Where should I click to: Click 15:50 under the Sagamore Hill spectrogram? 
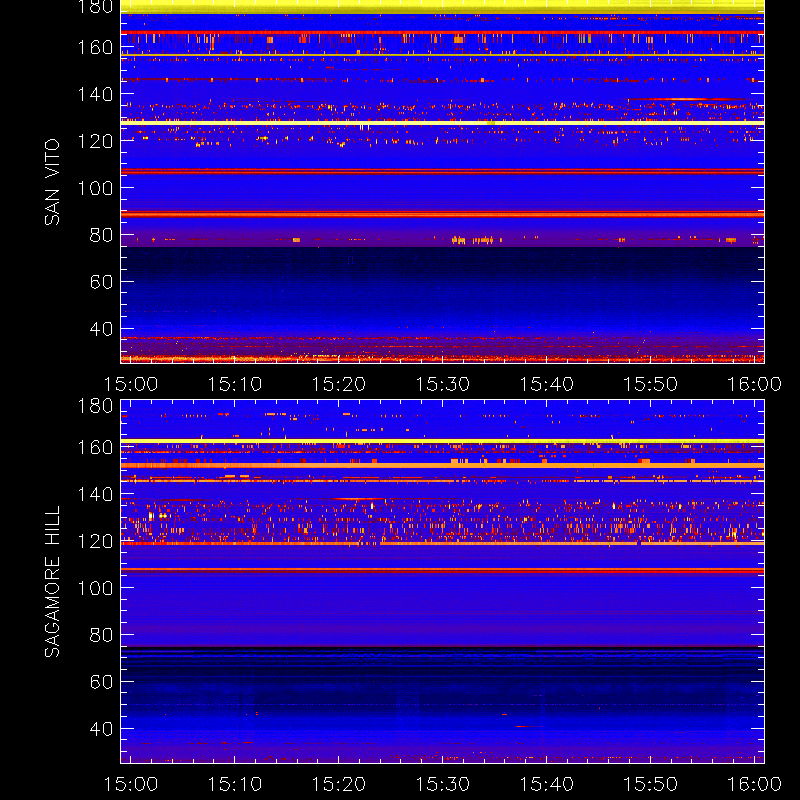coord(651,784)
